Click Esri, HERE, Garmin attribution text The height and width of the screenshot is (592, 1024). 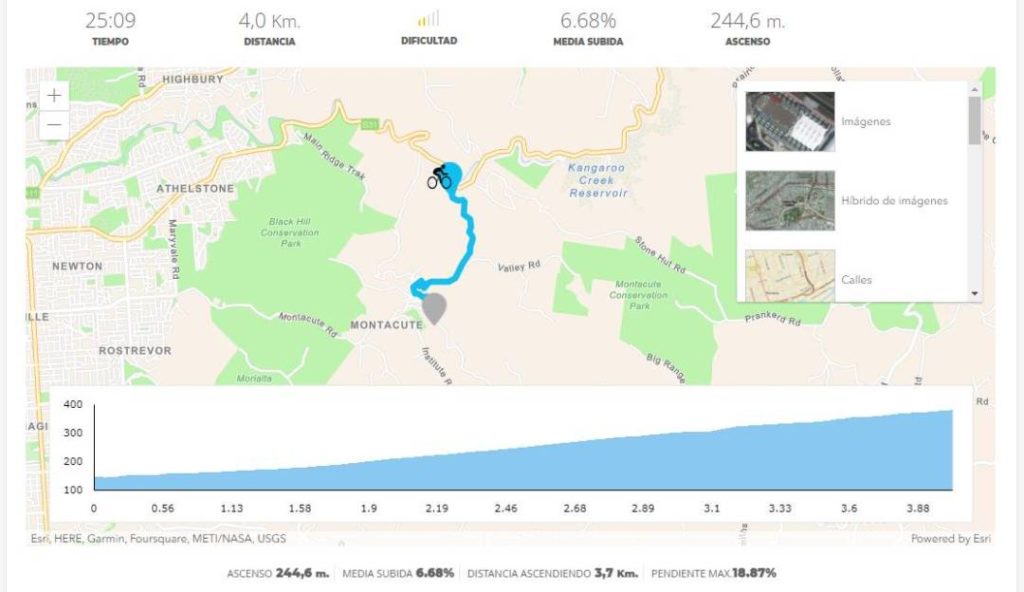158,538
